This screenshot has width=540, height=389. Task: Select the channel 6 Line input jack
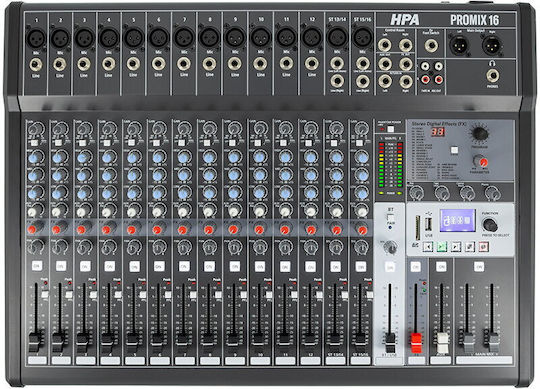point(158,64)
